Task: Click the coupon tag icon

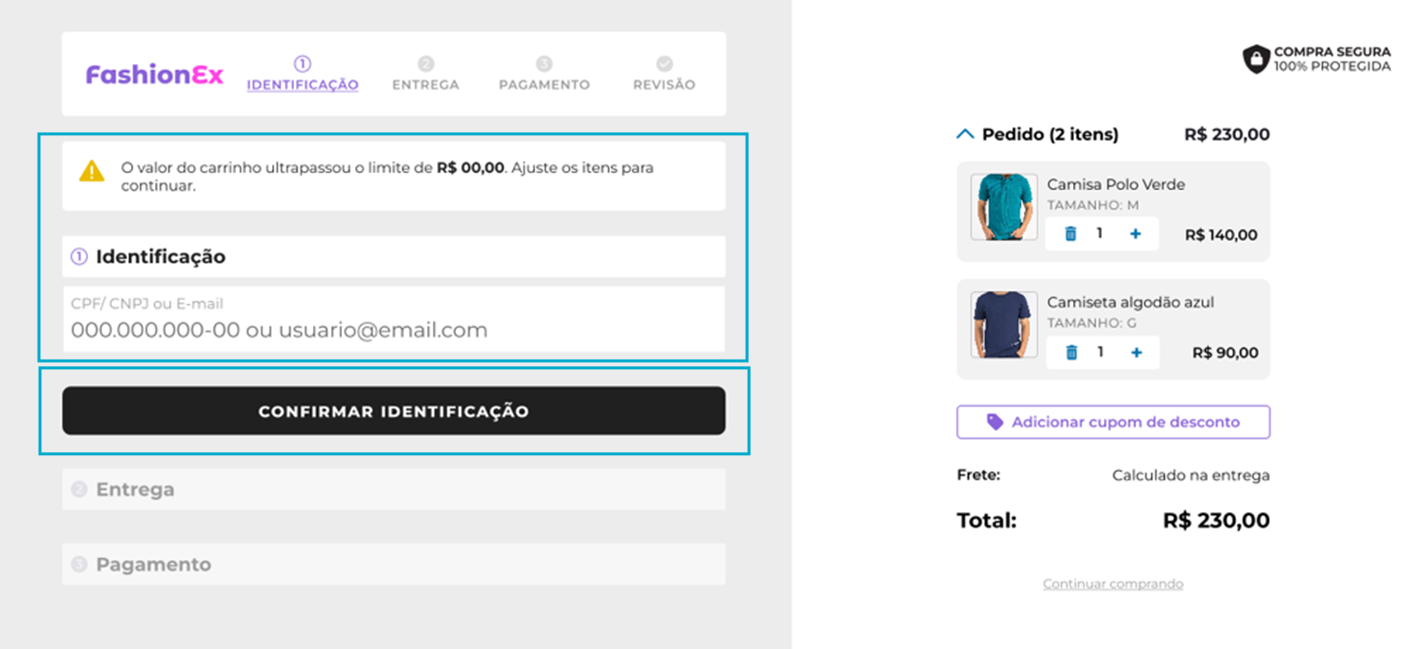Action: coord(994,422)
